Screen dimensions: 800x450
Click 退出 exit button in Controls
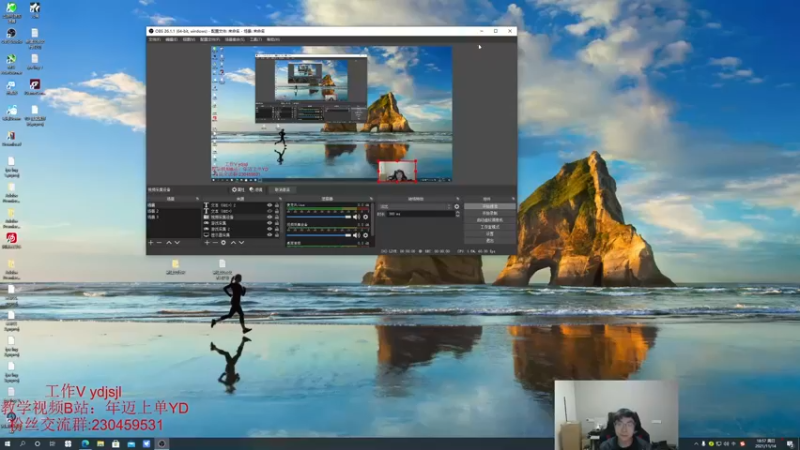pyautogui.click(x=490, y=240)
